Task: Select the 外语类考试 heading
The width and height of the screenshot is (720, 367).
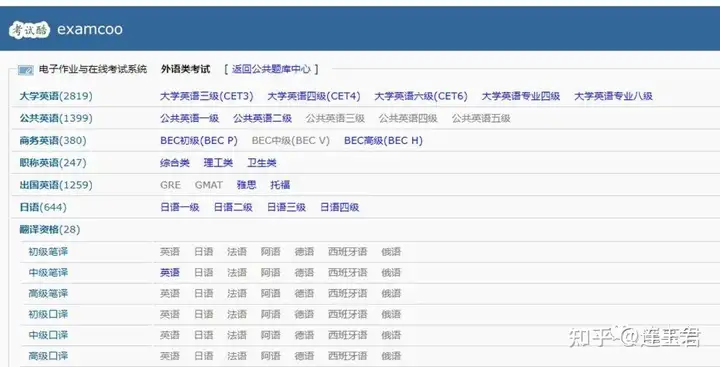Action: (x=186, y=69)
